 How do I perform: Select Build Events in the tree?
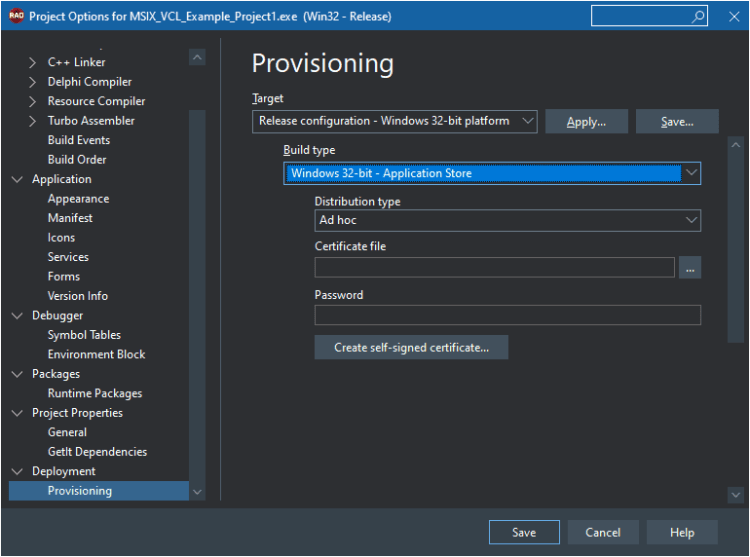click(x=79, y=140)
